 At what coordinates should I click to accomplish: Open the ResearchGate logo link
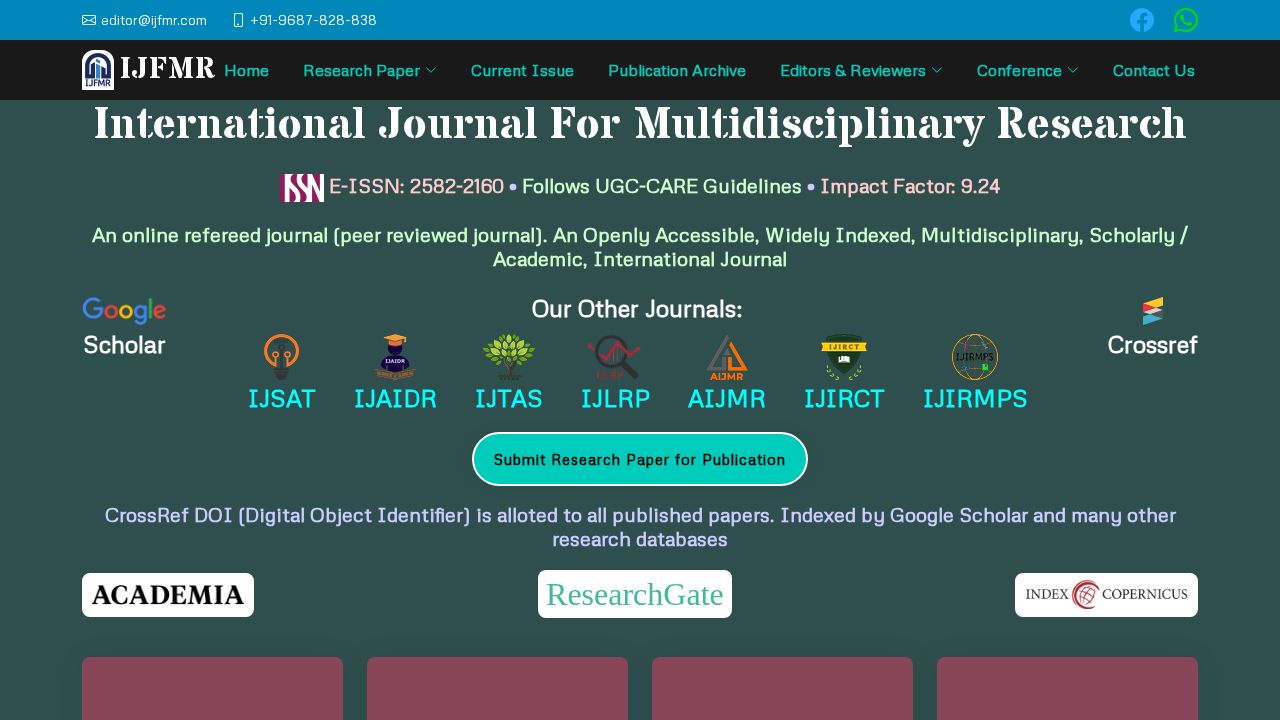tap(635, 594)
